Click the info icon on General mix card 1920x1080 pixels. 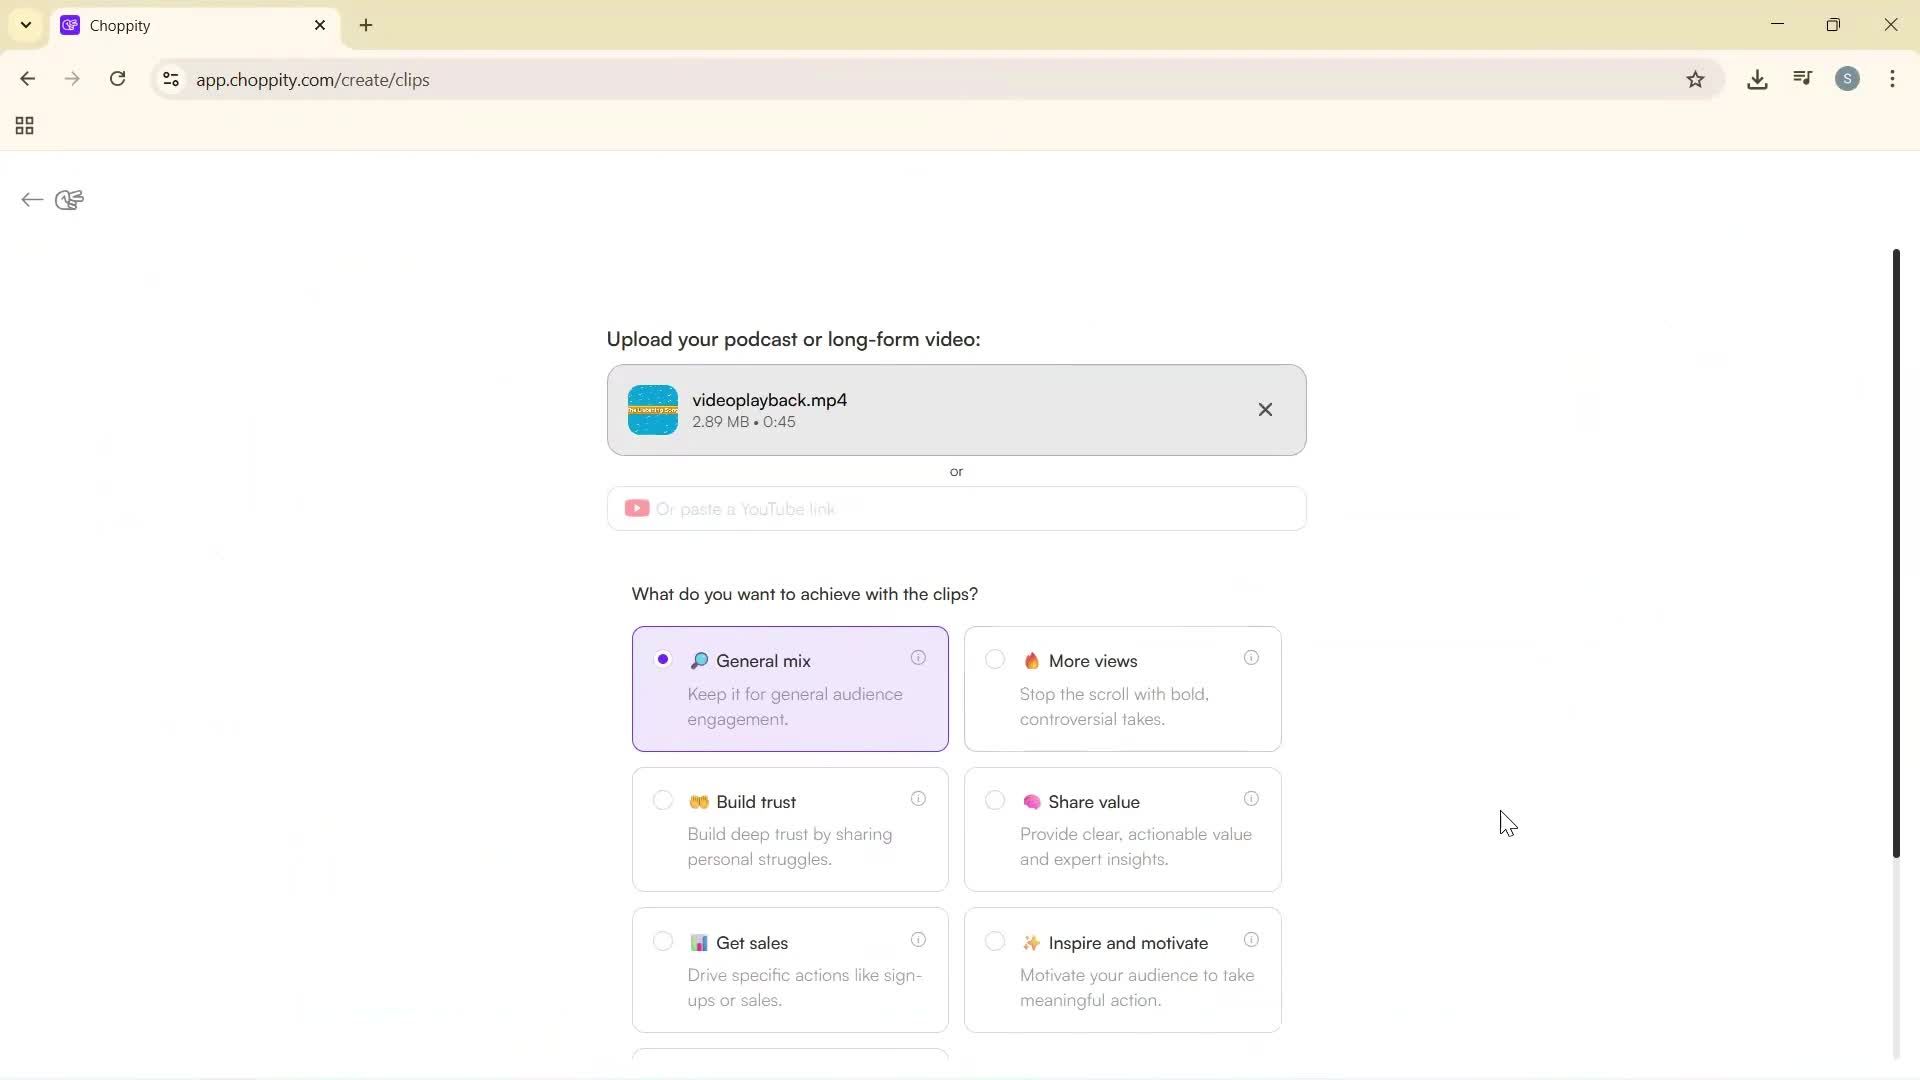coord(919,658)
